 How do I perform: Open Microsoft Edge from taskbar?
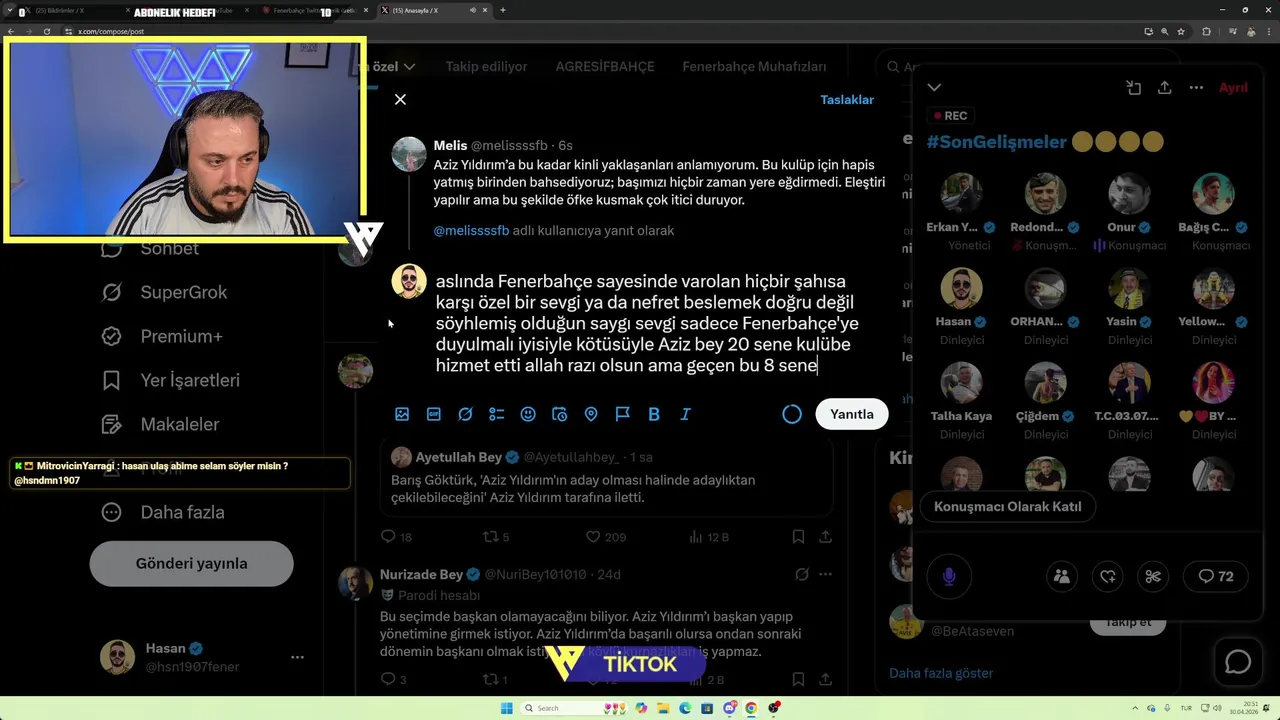685,708
